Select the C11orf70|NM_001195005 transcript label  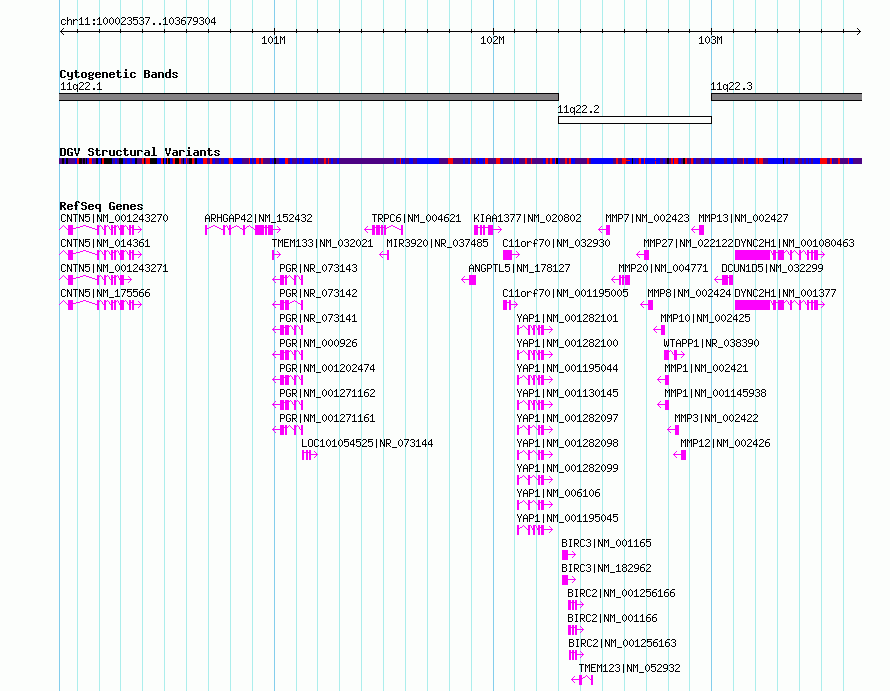click(565, 293)
